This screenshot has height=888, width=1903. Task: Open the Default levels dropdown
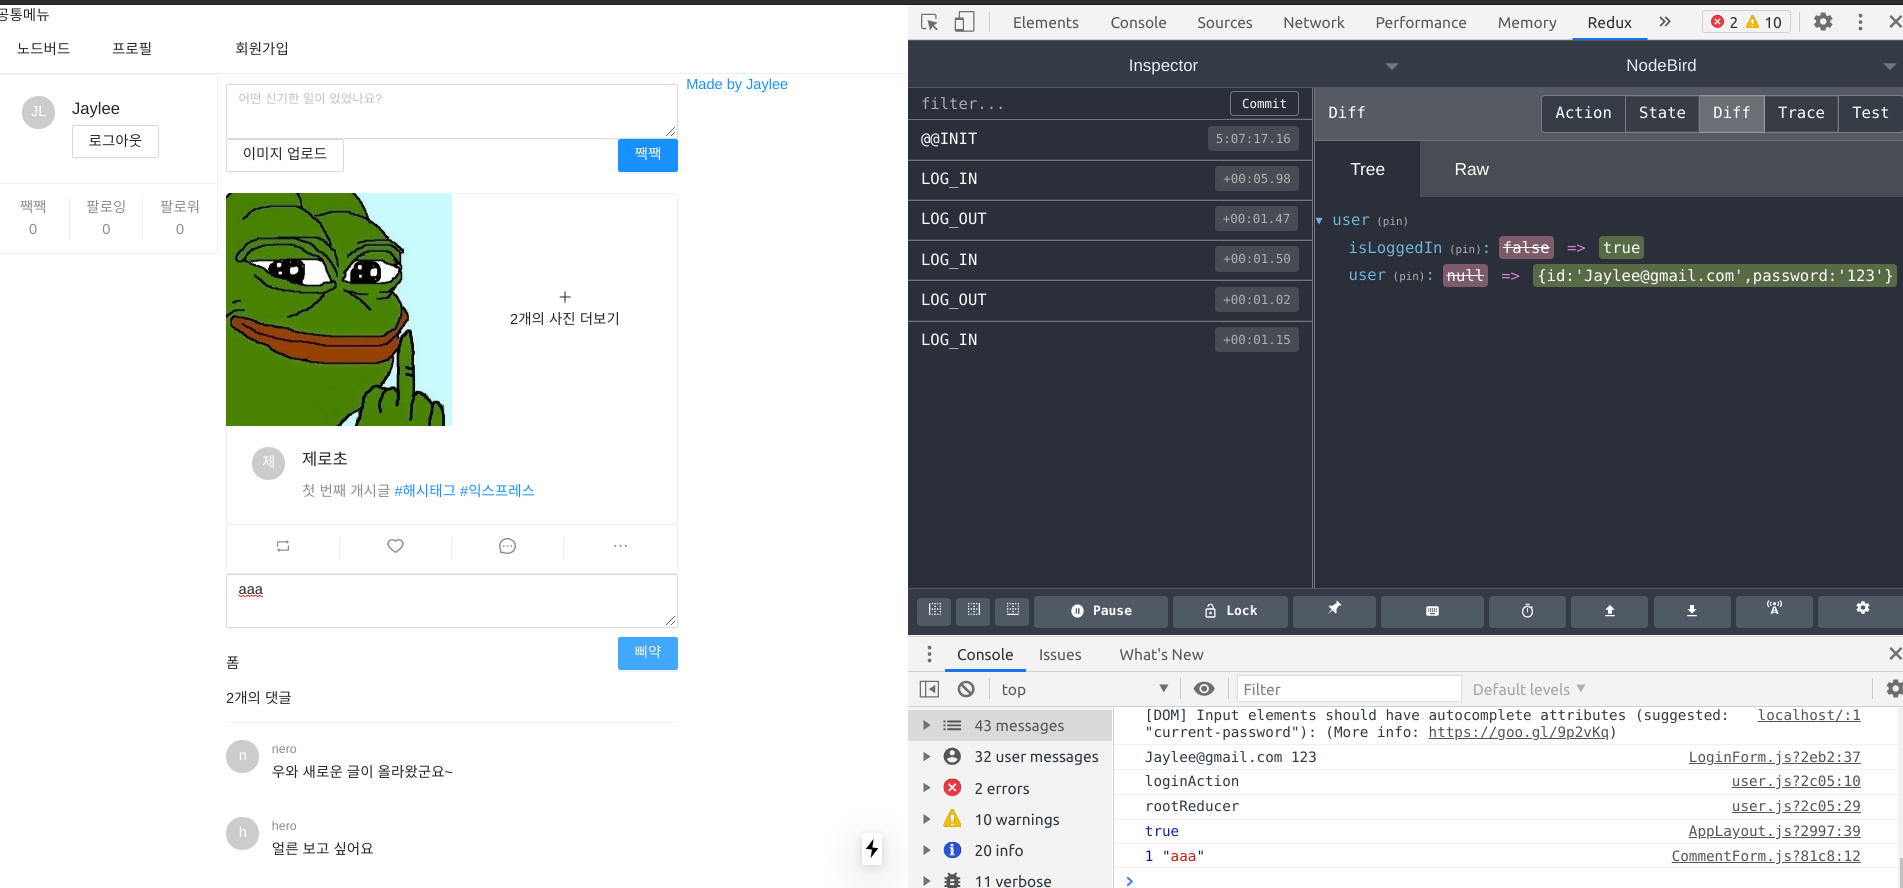(1529, 689)
